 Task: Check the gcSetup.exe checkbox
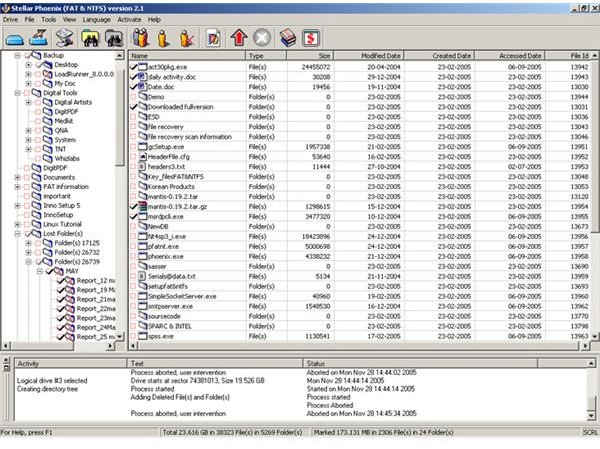[133, 147]
